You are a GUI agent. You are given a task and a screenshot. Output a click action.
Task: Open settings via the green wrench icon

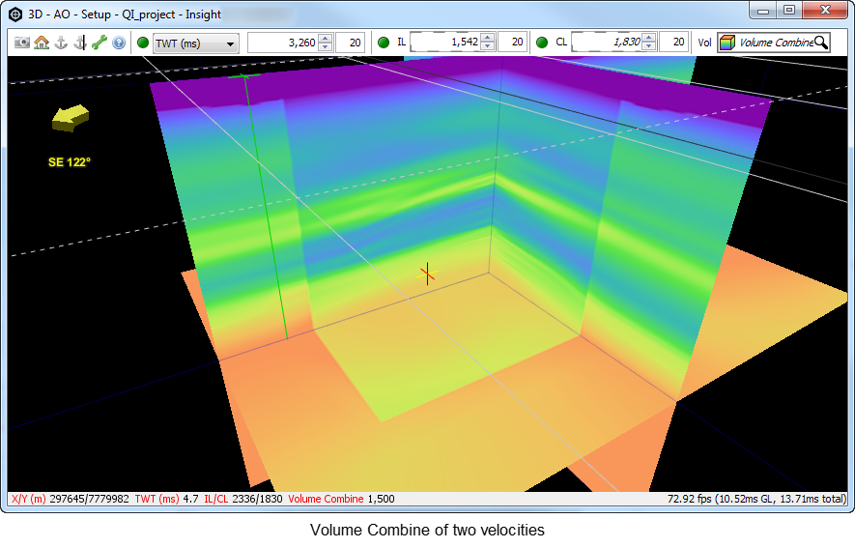[x=99, y=43]
